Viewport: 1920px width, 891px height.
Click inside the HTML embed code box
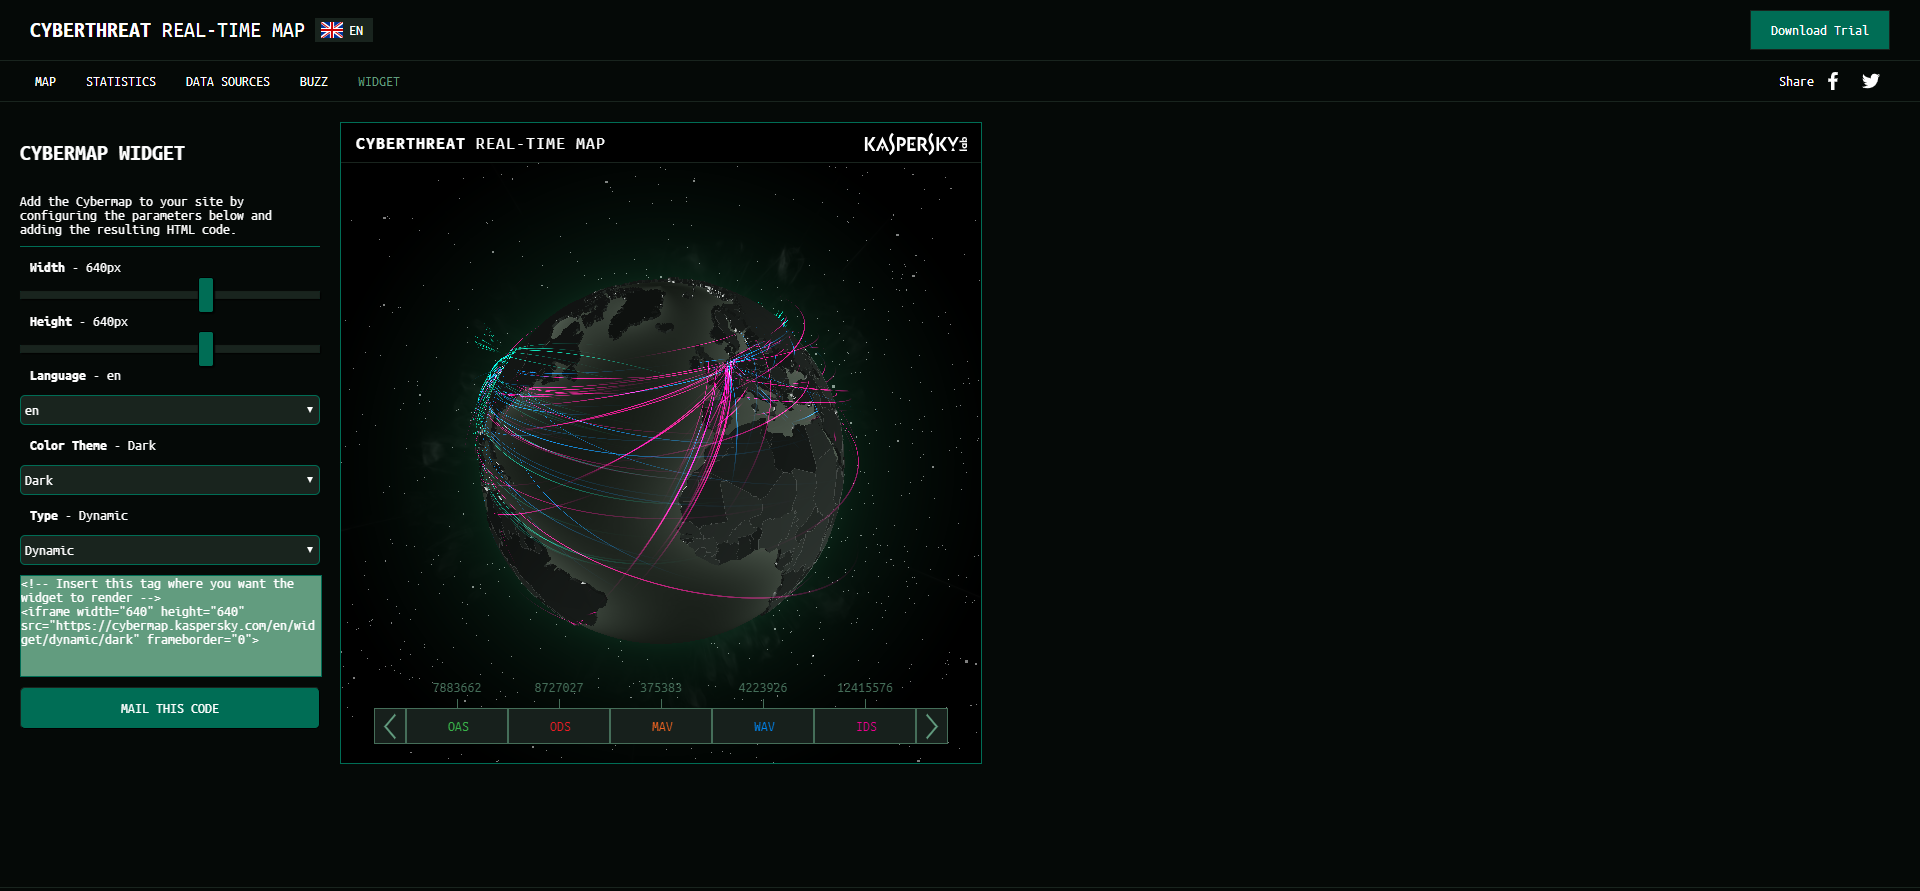(171, 626)
